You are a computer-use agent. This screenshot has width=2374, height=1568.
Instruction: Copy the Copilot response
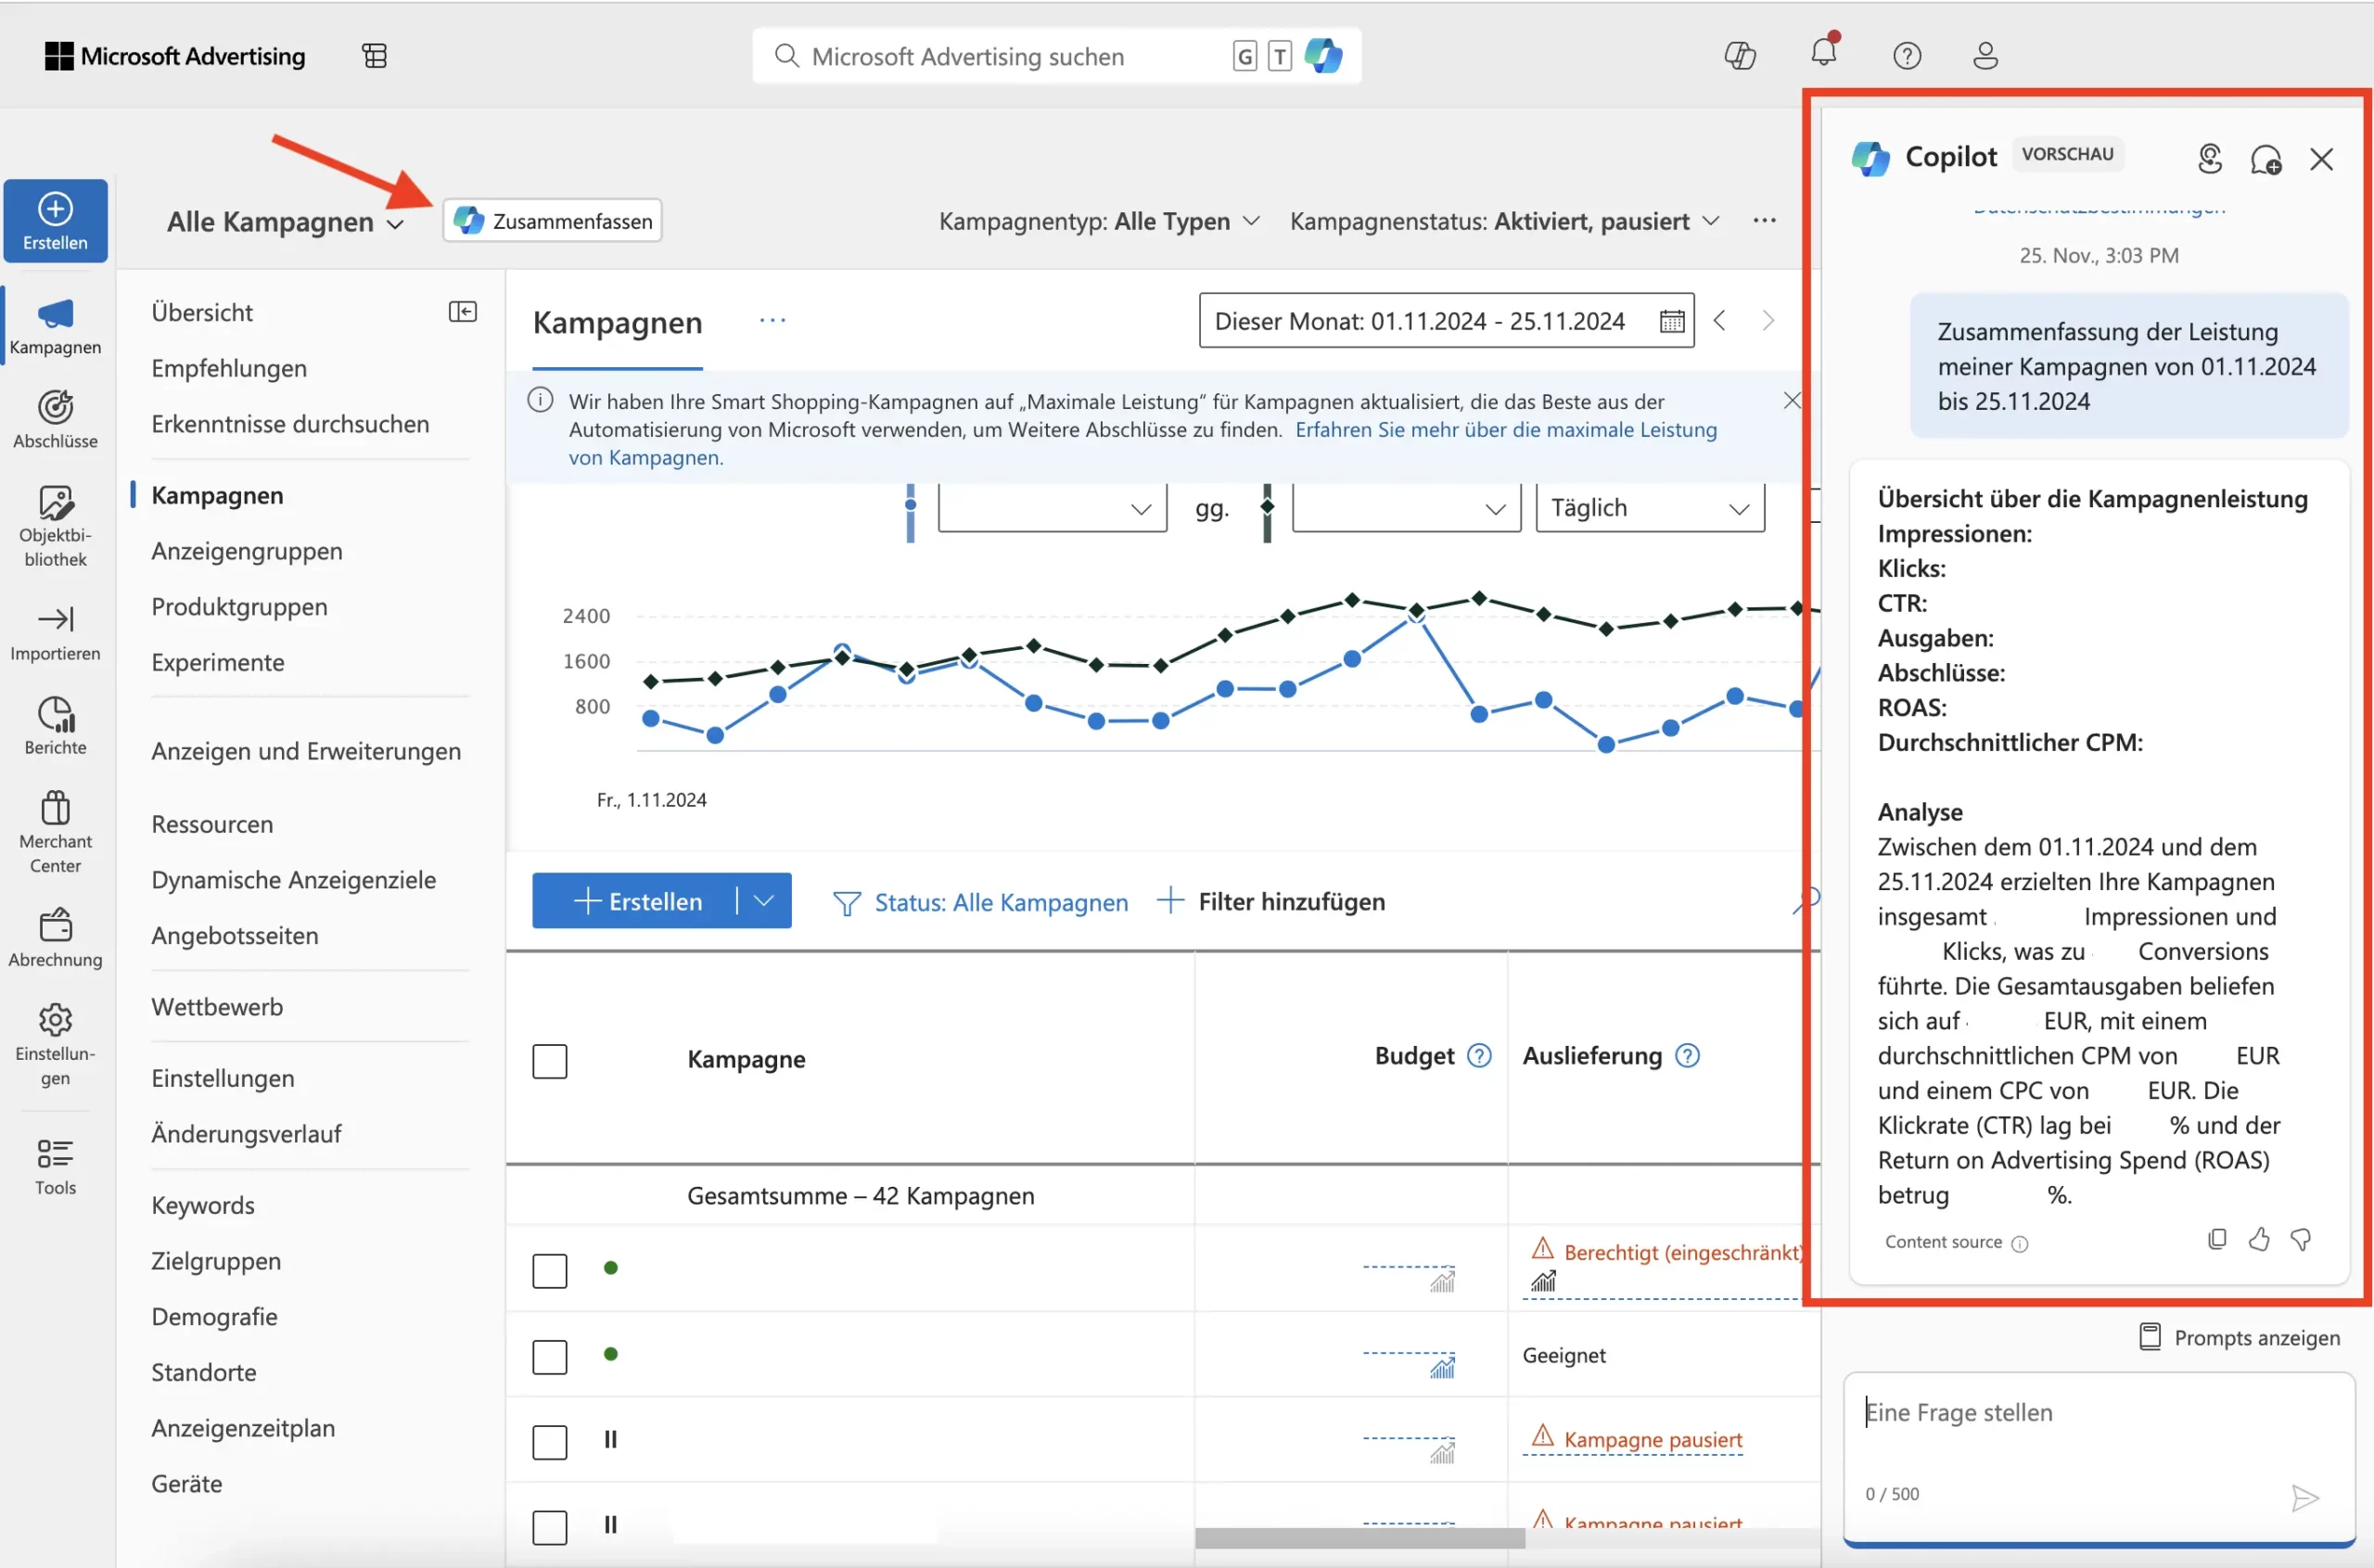coord(2216,1240)
